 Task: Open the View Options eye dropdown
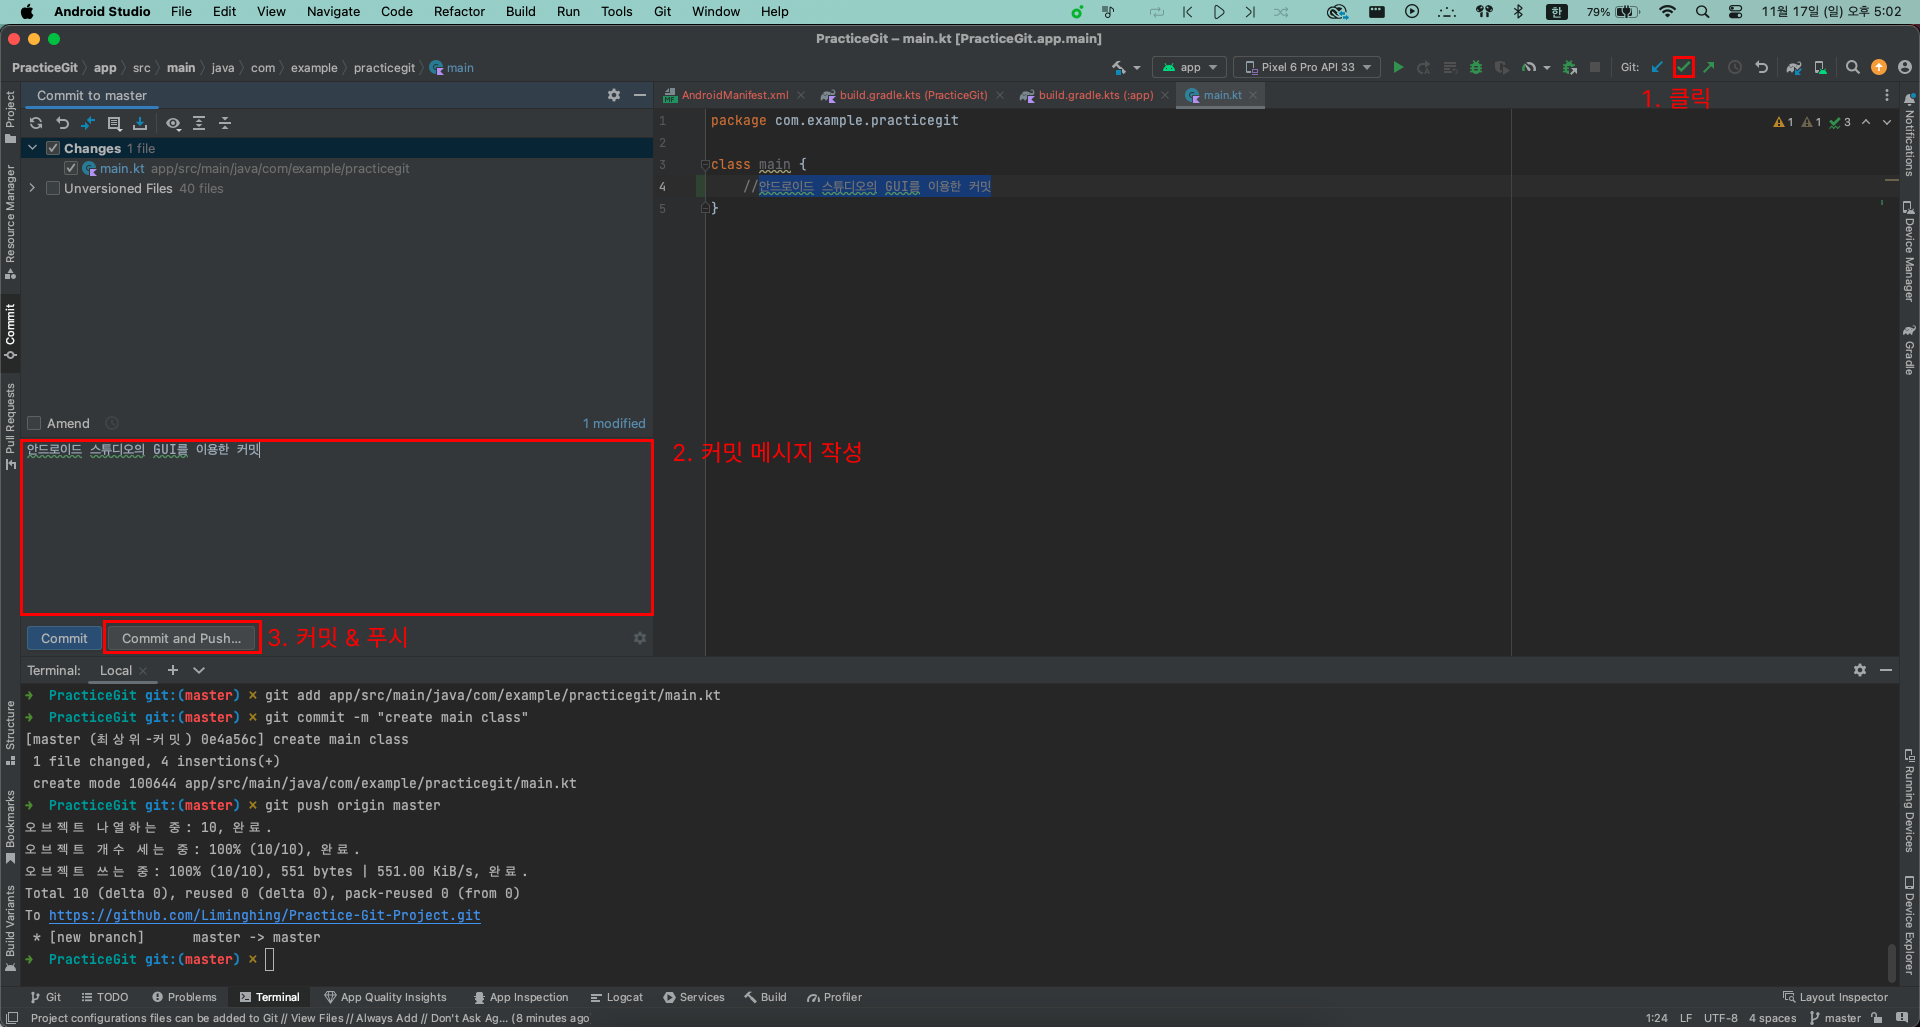174,123
